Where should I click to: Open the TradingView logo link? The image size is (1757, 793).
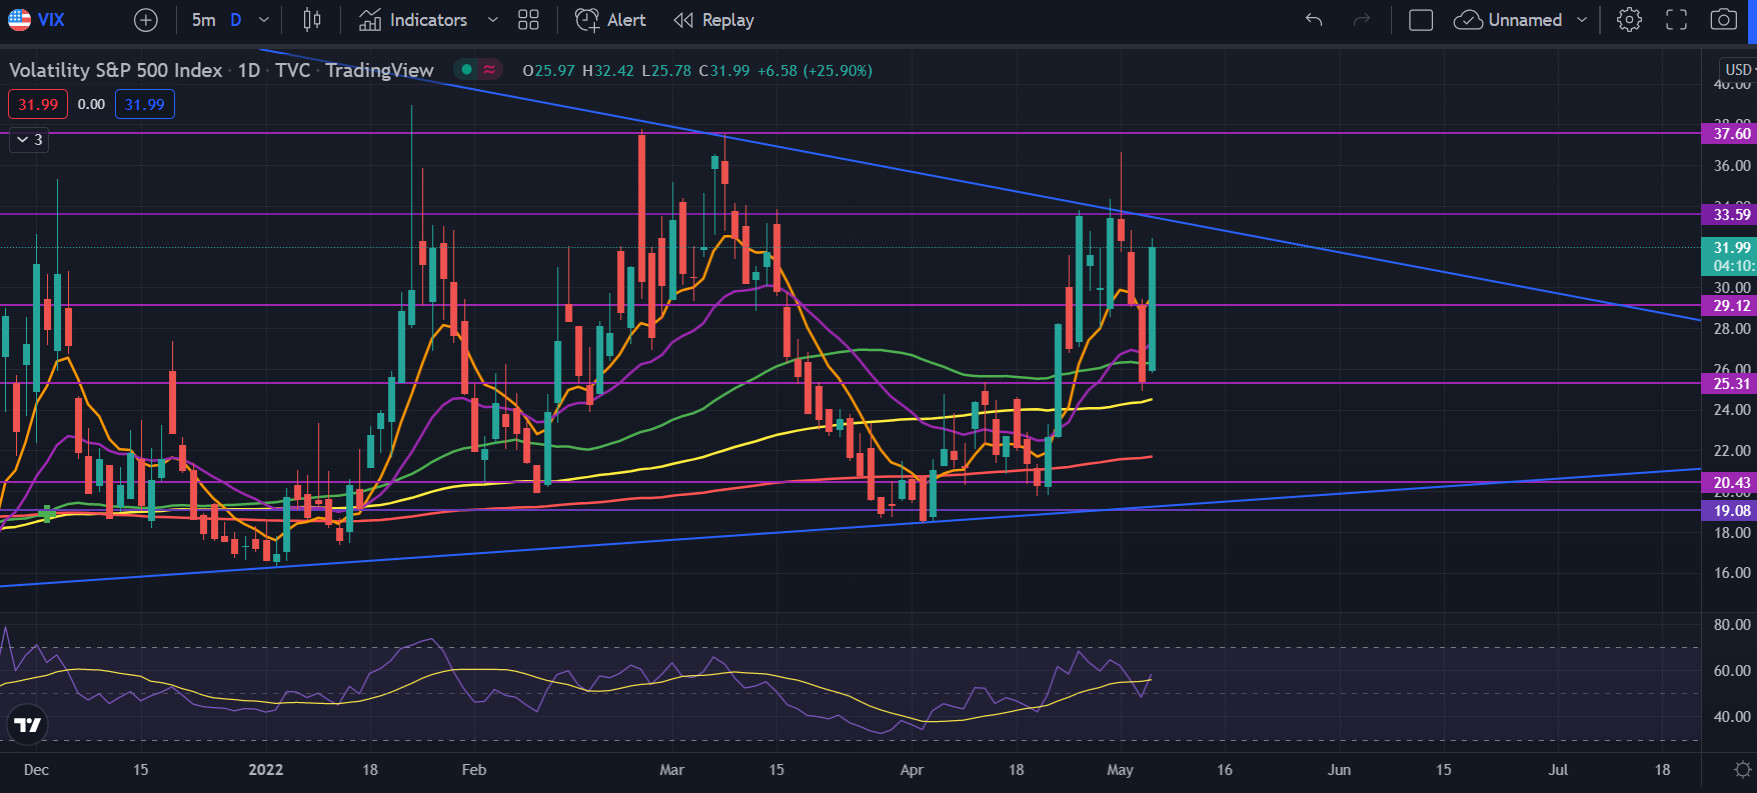[x=28, y=725]
